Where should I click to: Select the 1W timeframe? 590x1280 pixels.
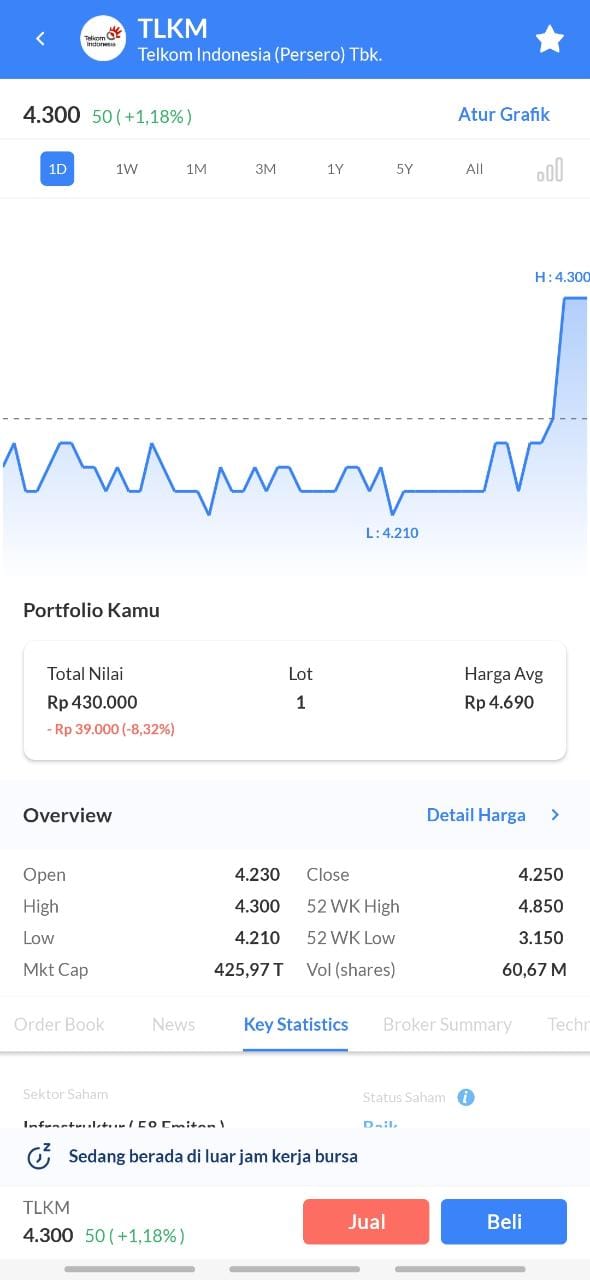(x=127, y=169)
